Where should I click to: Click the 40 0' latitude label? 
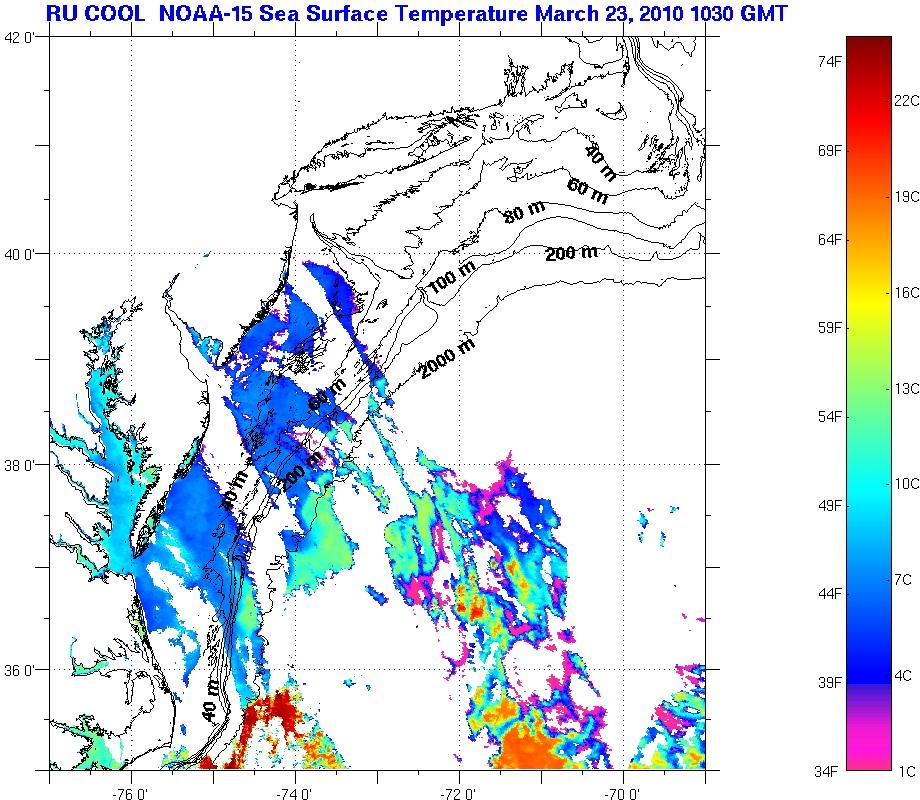point(21,254)
